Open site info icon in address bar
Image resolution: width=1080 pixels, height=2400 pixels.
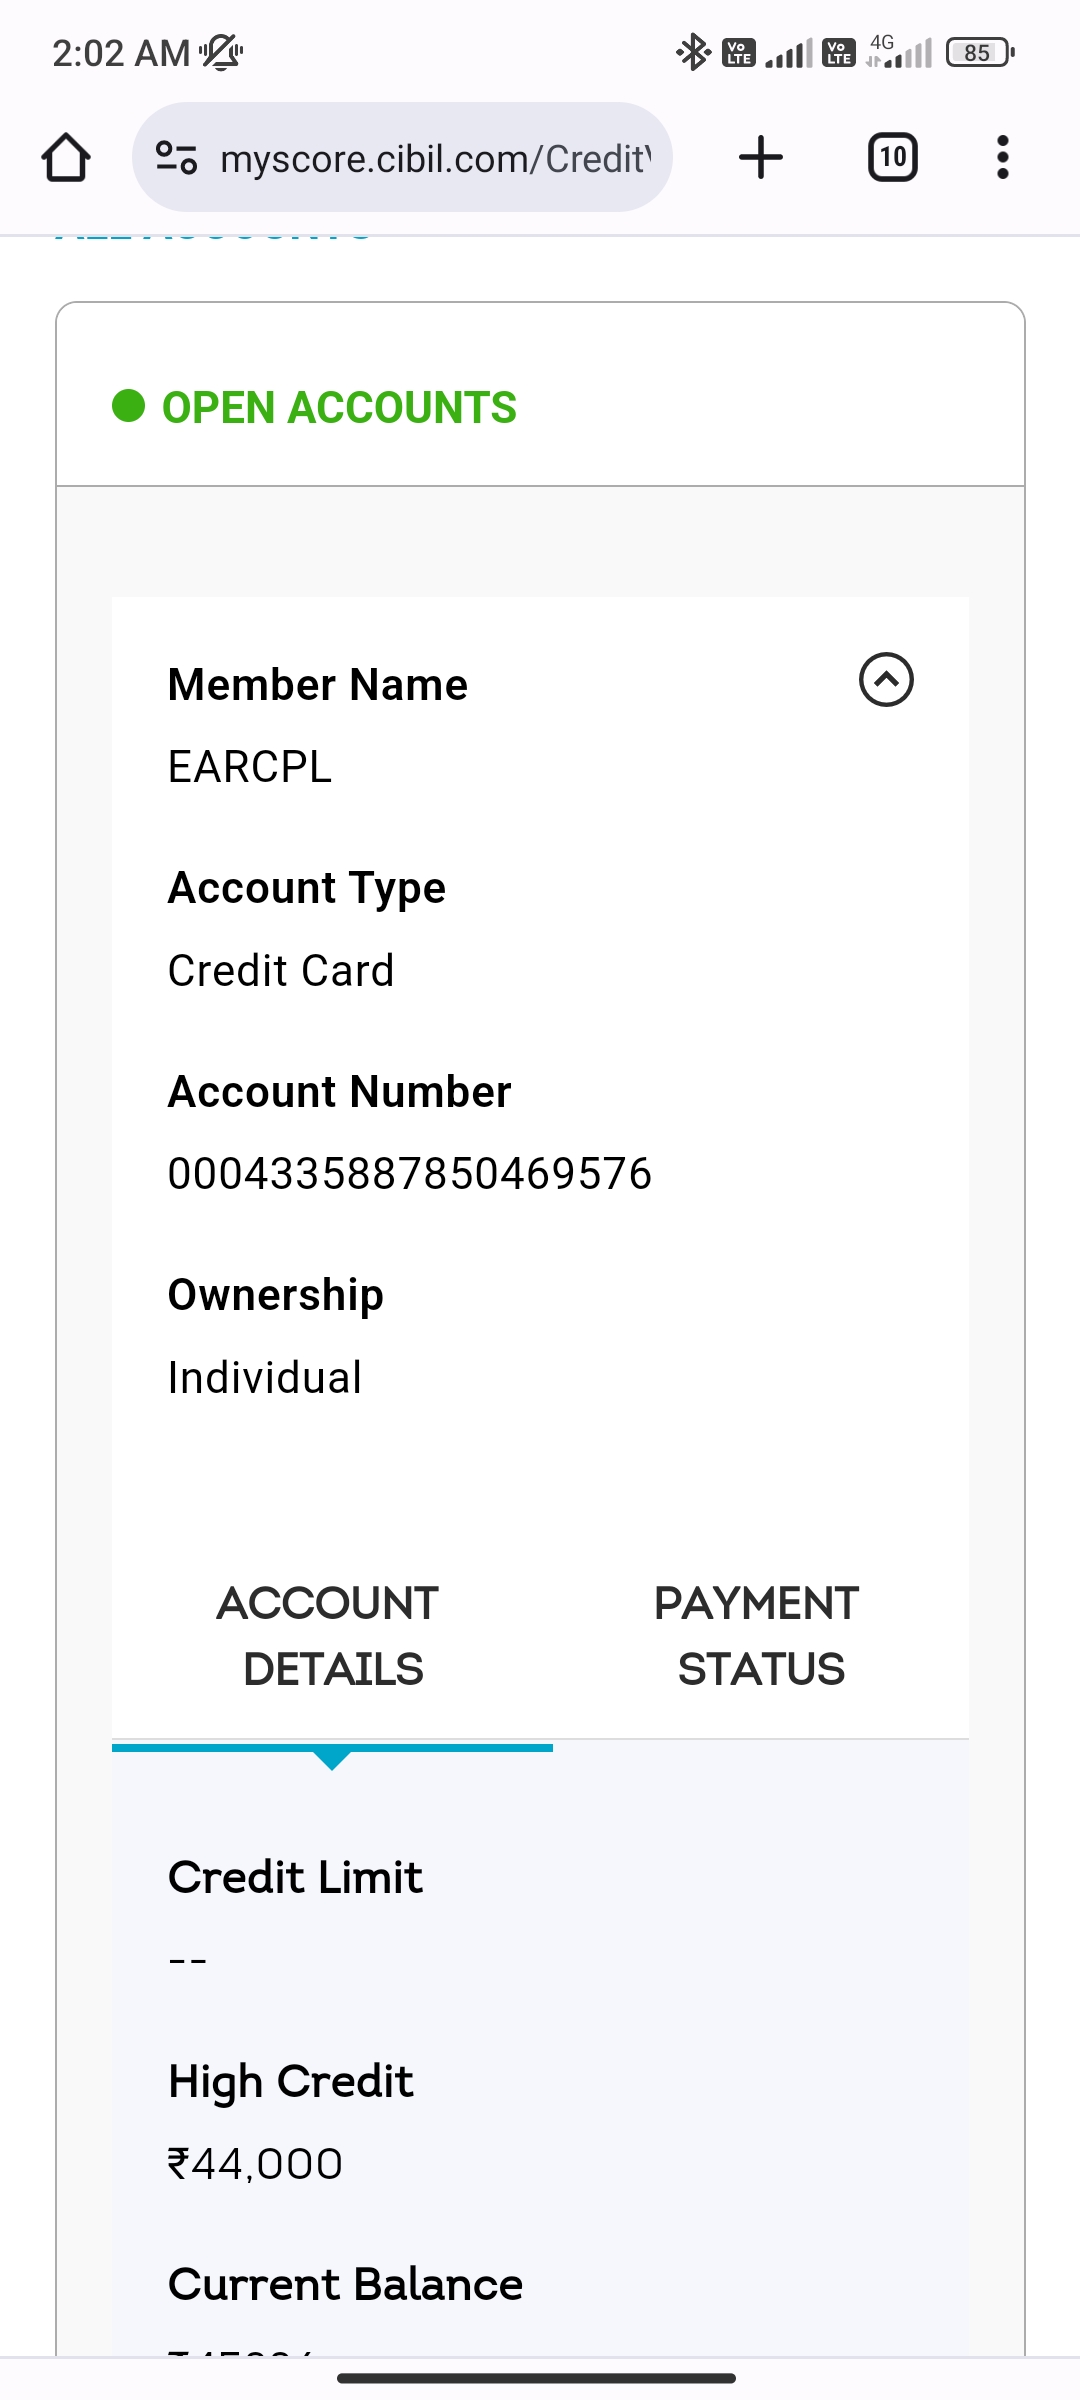176,158
